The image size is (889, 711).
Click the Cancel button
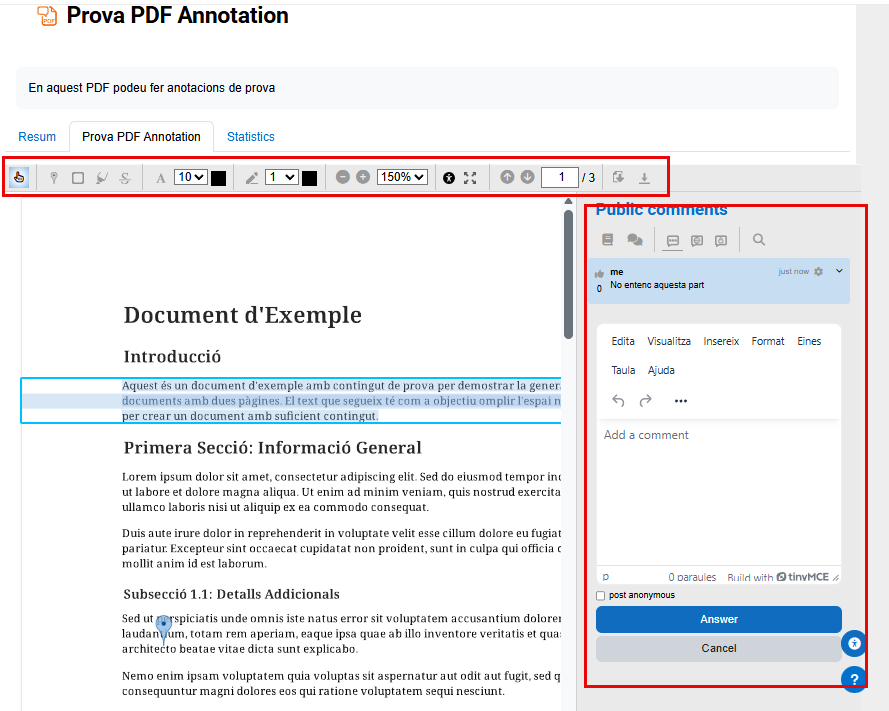coord(718,648)
